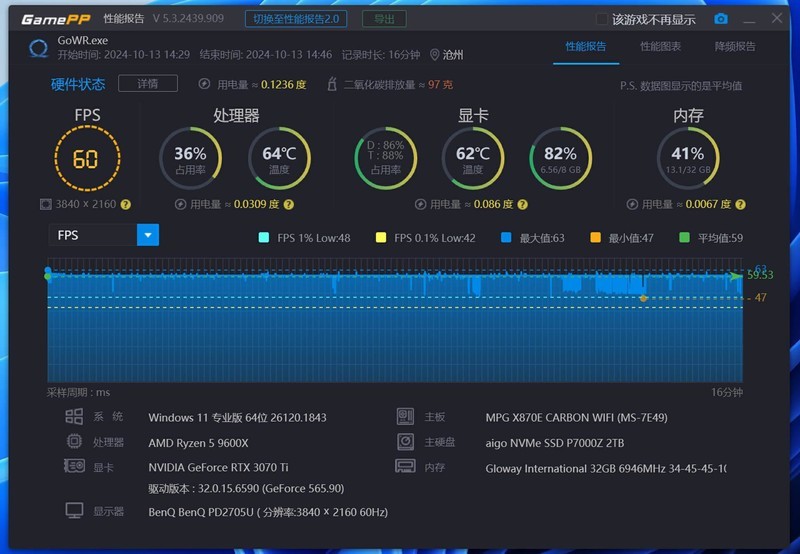Switch to the 降频报告 tab

[x=735, y=47]
